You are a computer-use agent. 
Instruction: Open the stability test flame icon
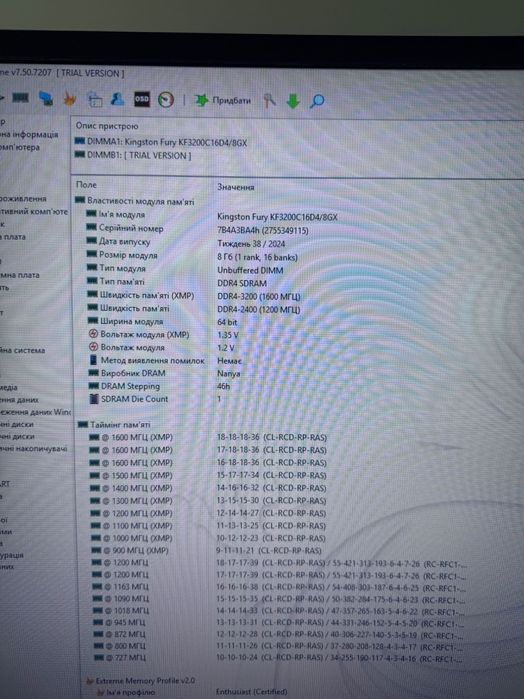(x=70, y=99)
